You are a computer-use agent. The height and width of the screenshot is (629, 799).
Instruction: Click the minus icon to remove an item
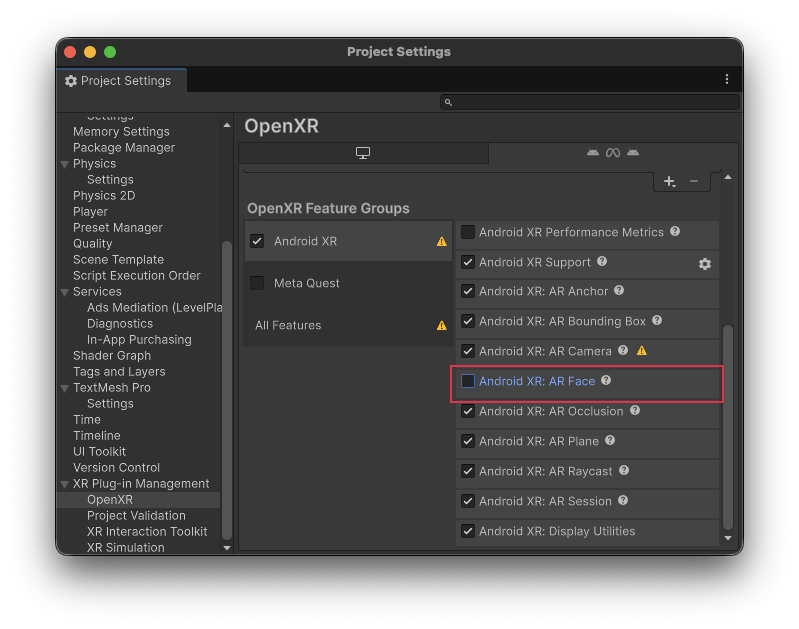pos(694,182)
